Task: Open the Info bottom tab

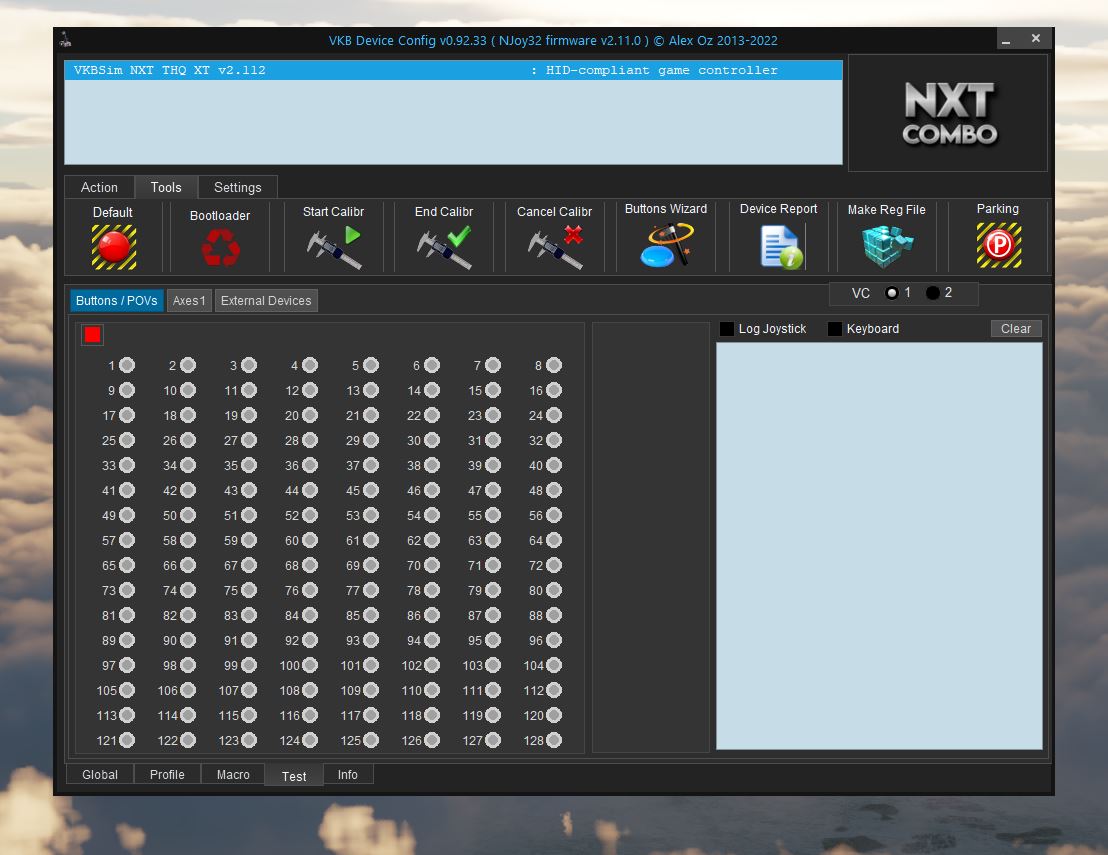Action: [x=348, y=774]
